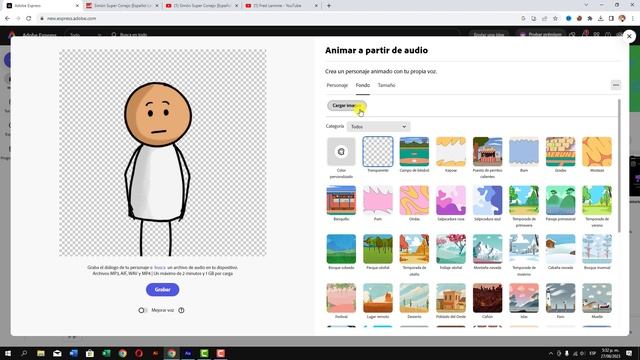This screenshot has height=360, width=640.
Task: Select the Ondas background
Action: click(414, 200)
